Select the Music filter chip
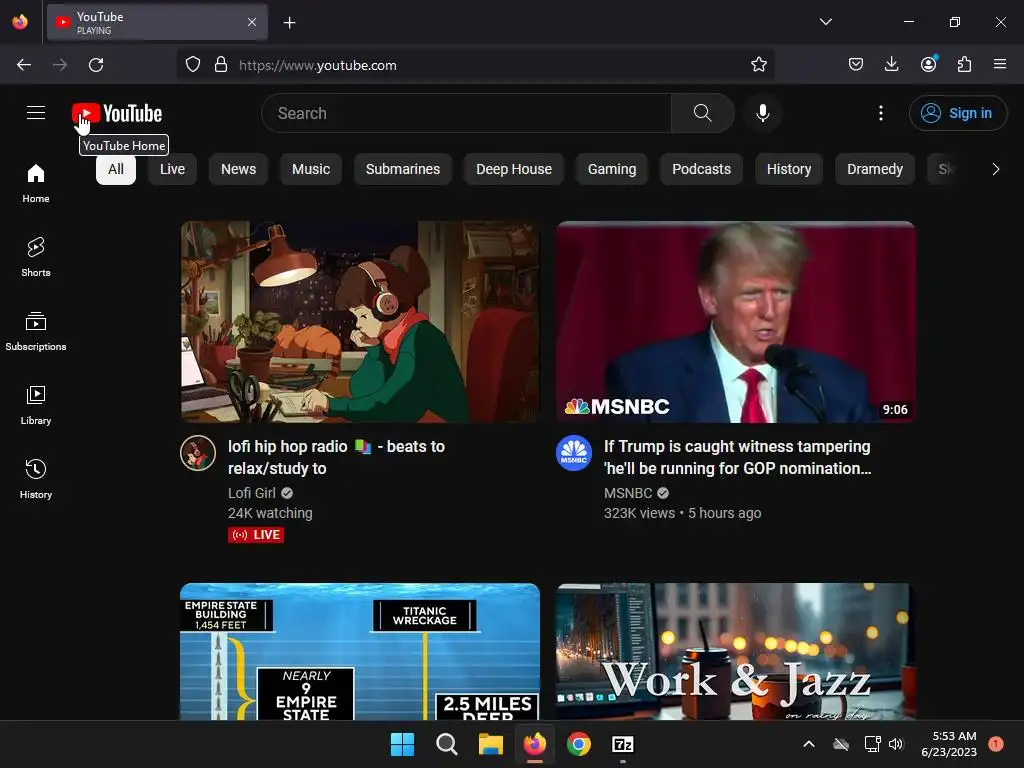 pyautogui.click(x=311, y=169)
